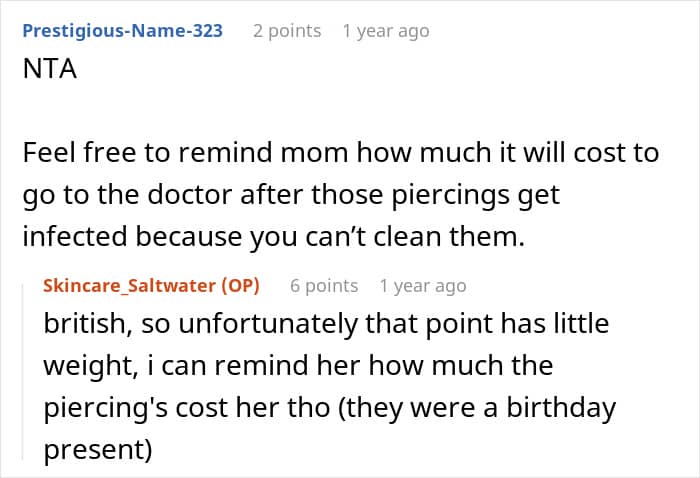The height and width of the screenshot is (478, 700).
Task: Open the reply's "1 year ago" timestamp
Action: pyautogui.click(x=423, y=286)
